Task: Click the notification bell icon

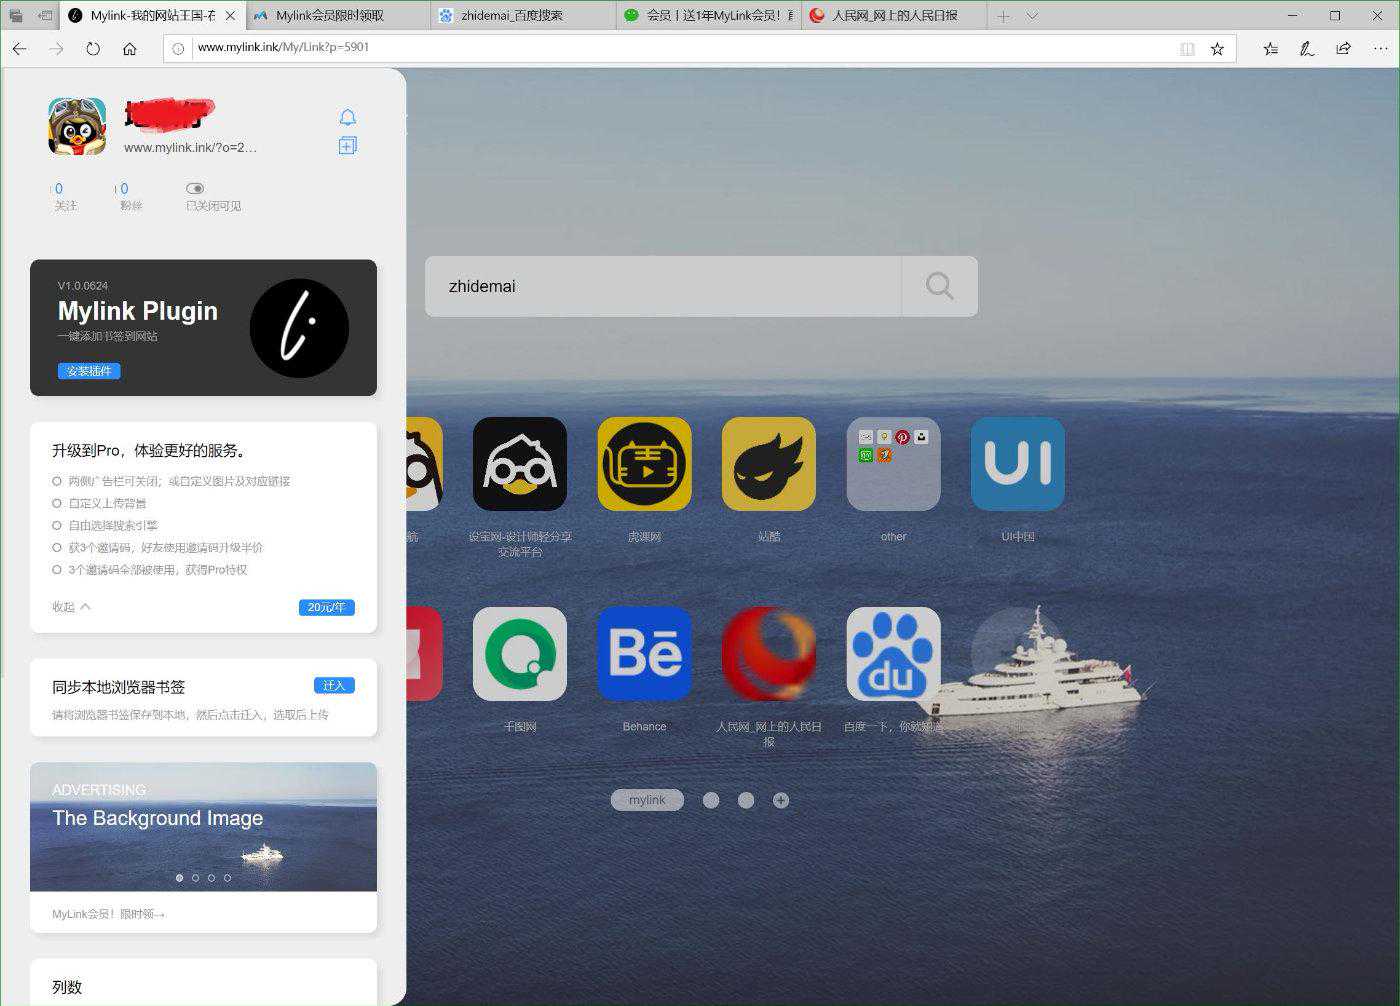Action: pos(347,117)
